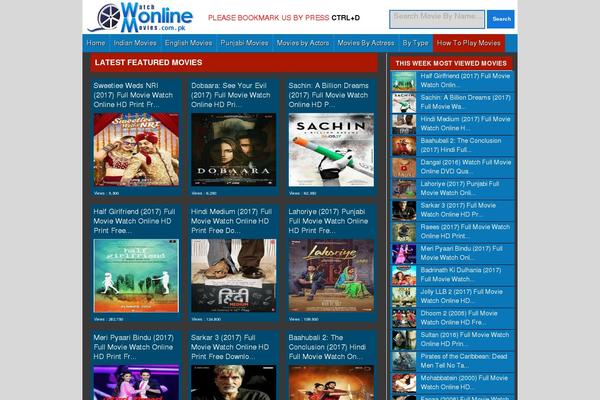This screenshot has height=400, width=600.
Task: Open Hindi Medium in most viewed list
Action: 465,124
